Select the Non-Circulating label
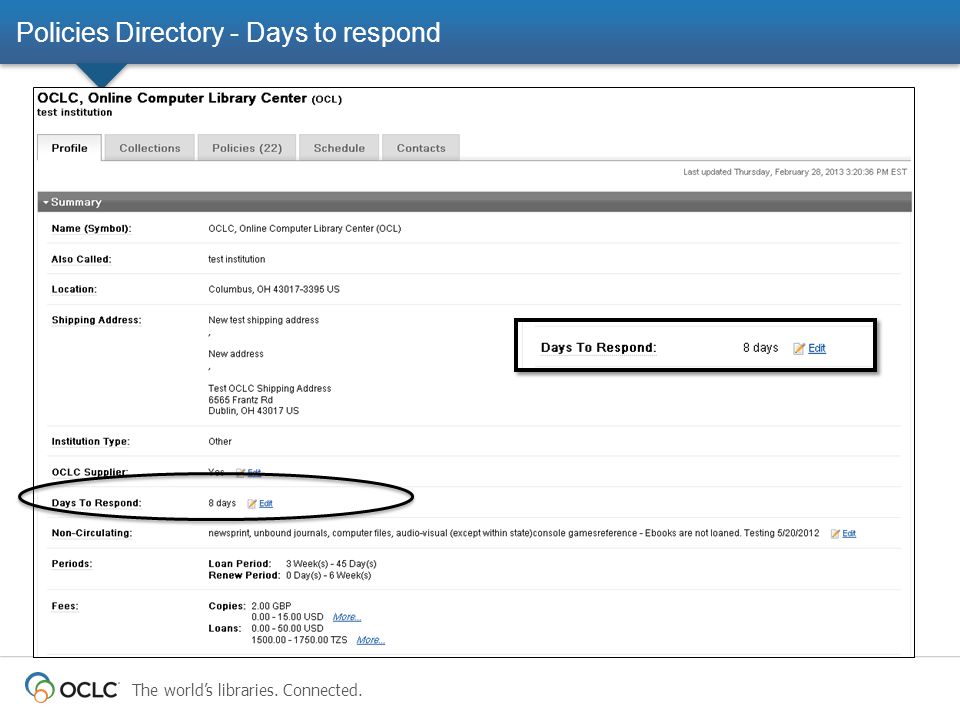This screenshot has height=720, width=960. pyautogui.click(x=92, y=533)
